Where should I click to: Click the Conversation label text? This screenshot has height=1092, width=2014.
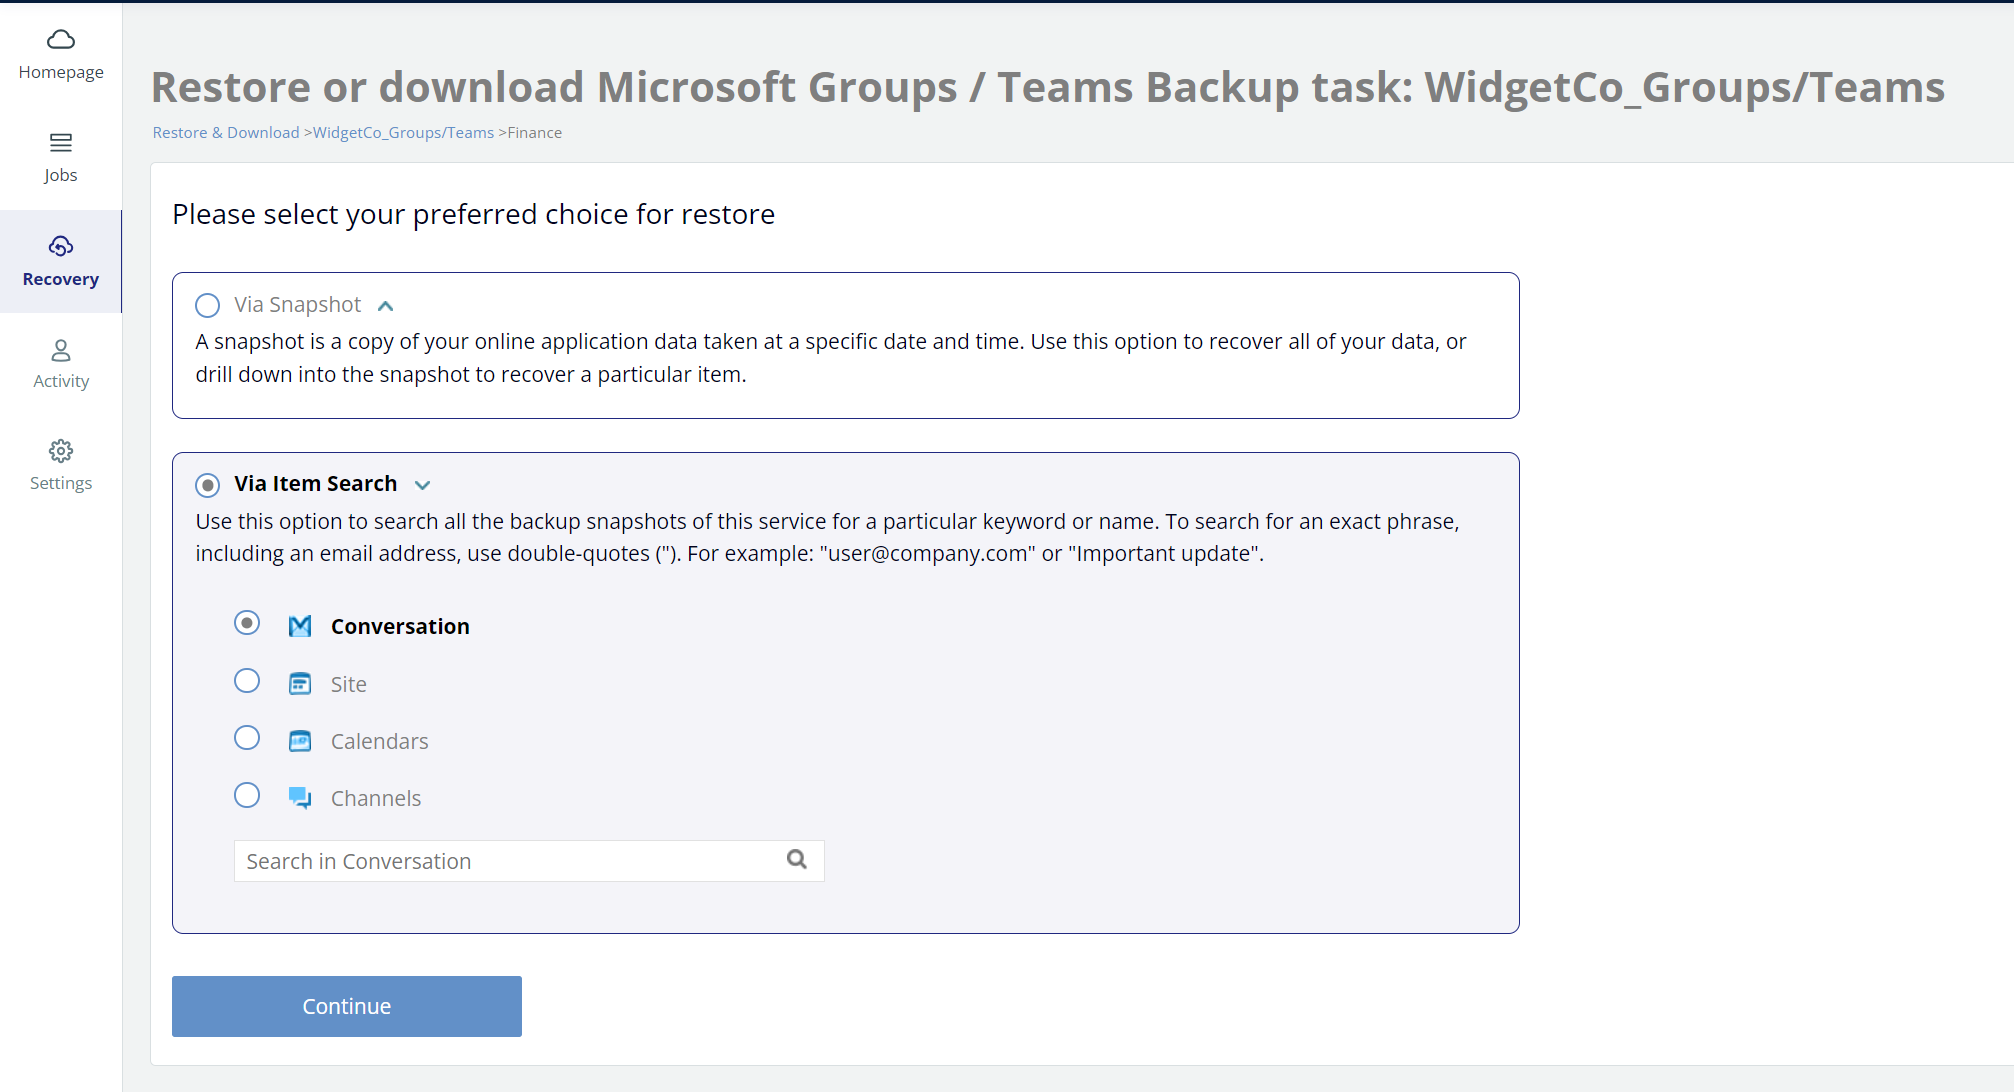click(400, 627)
